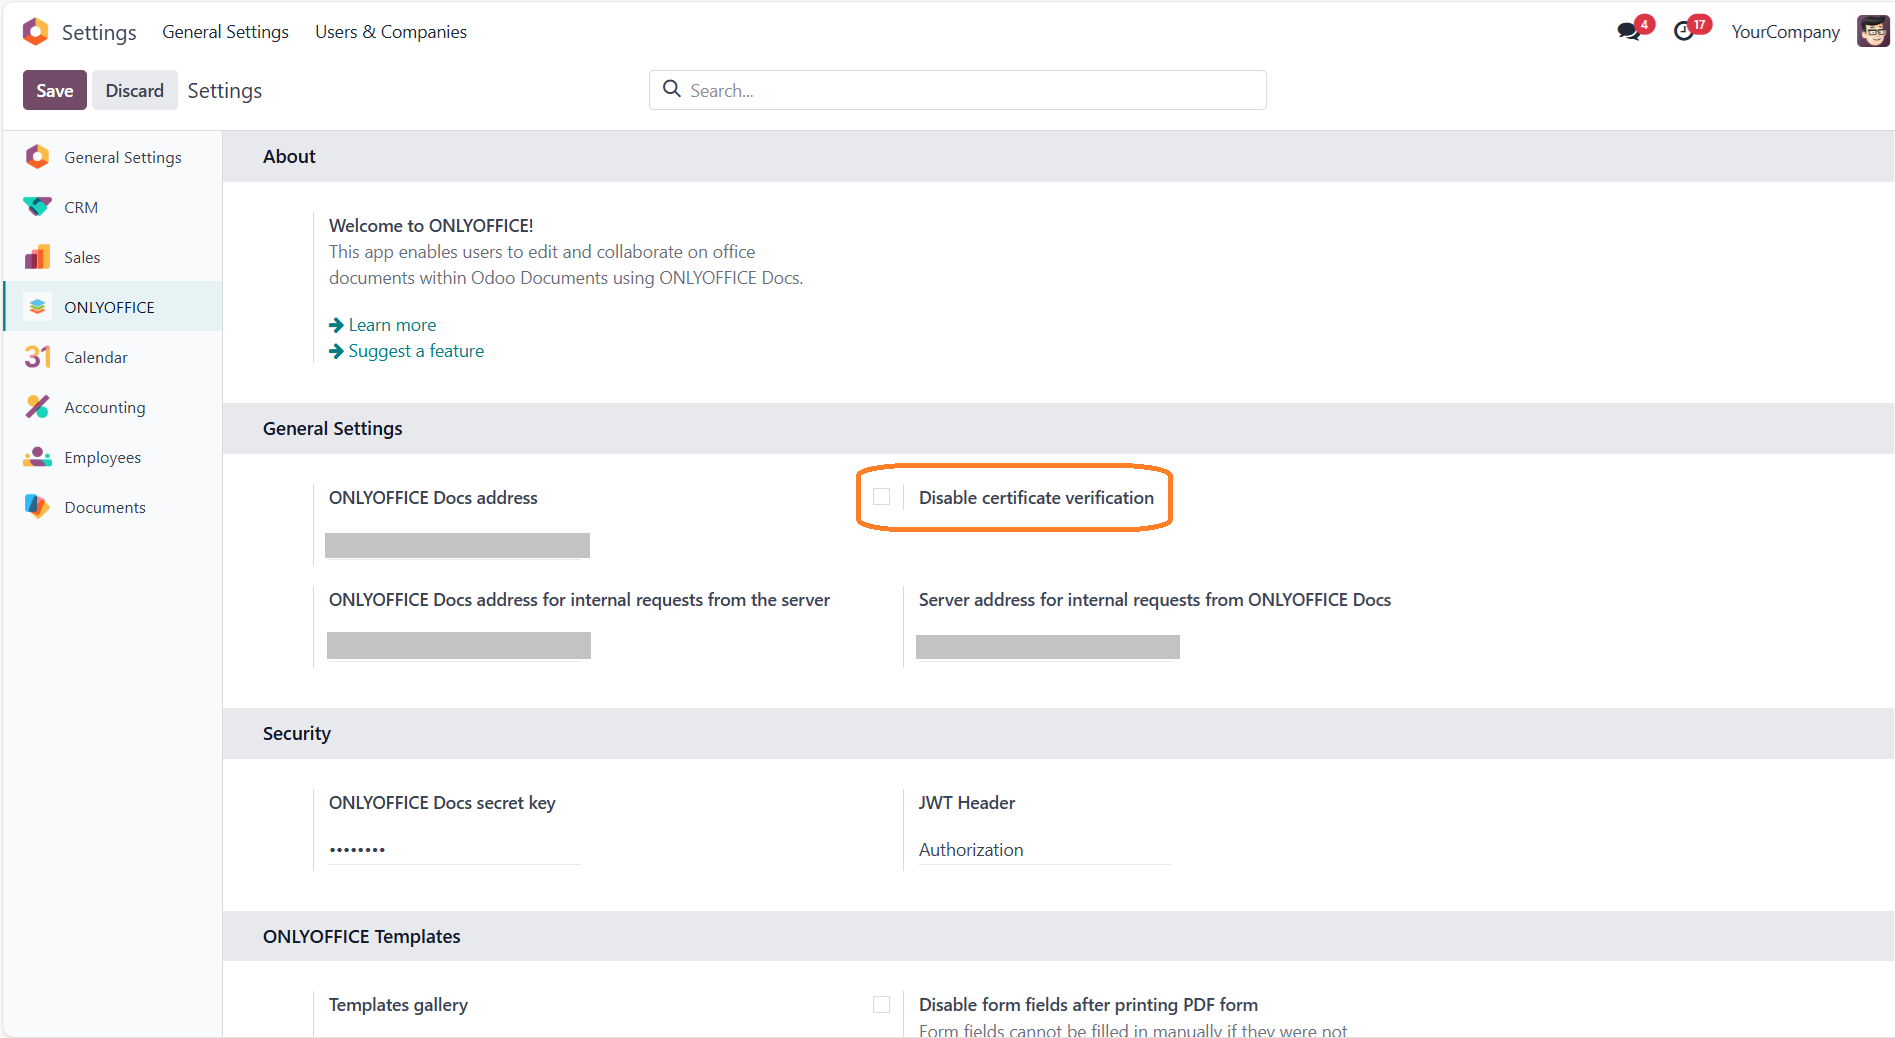The width and height of the screenshot is (1895, 1038).
Task: Open Calendar settings via its sidebar icon
Action: tap(36, 357)
